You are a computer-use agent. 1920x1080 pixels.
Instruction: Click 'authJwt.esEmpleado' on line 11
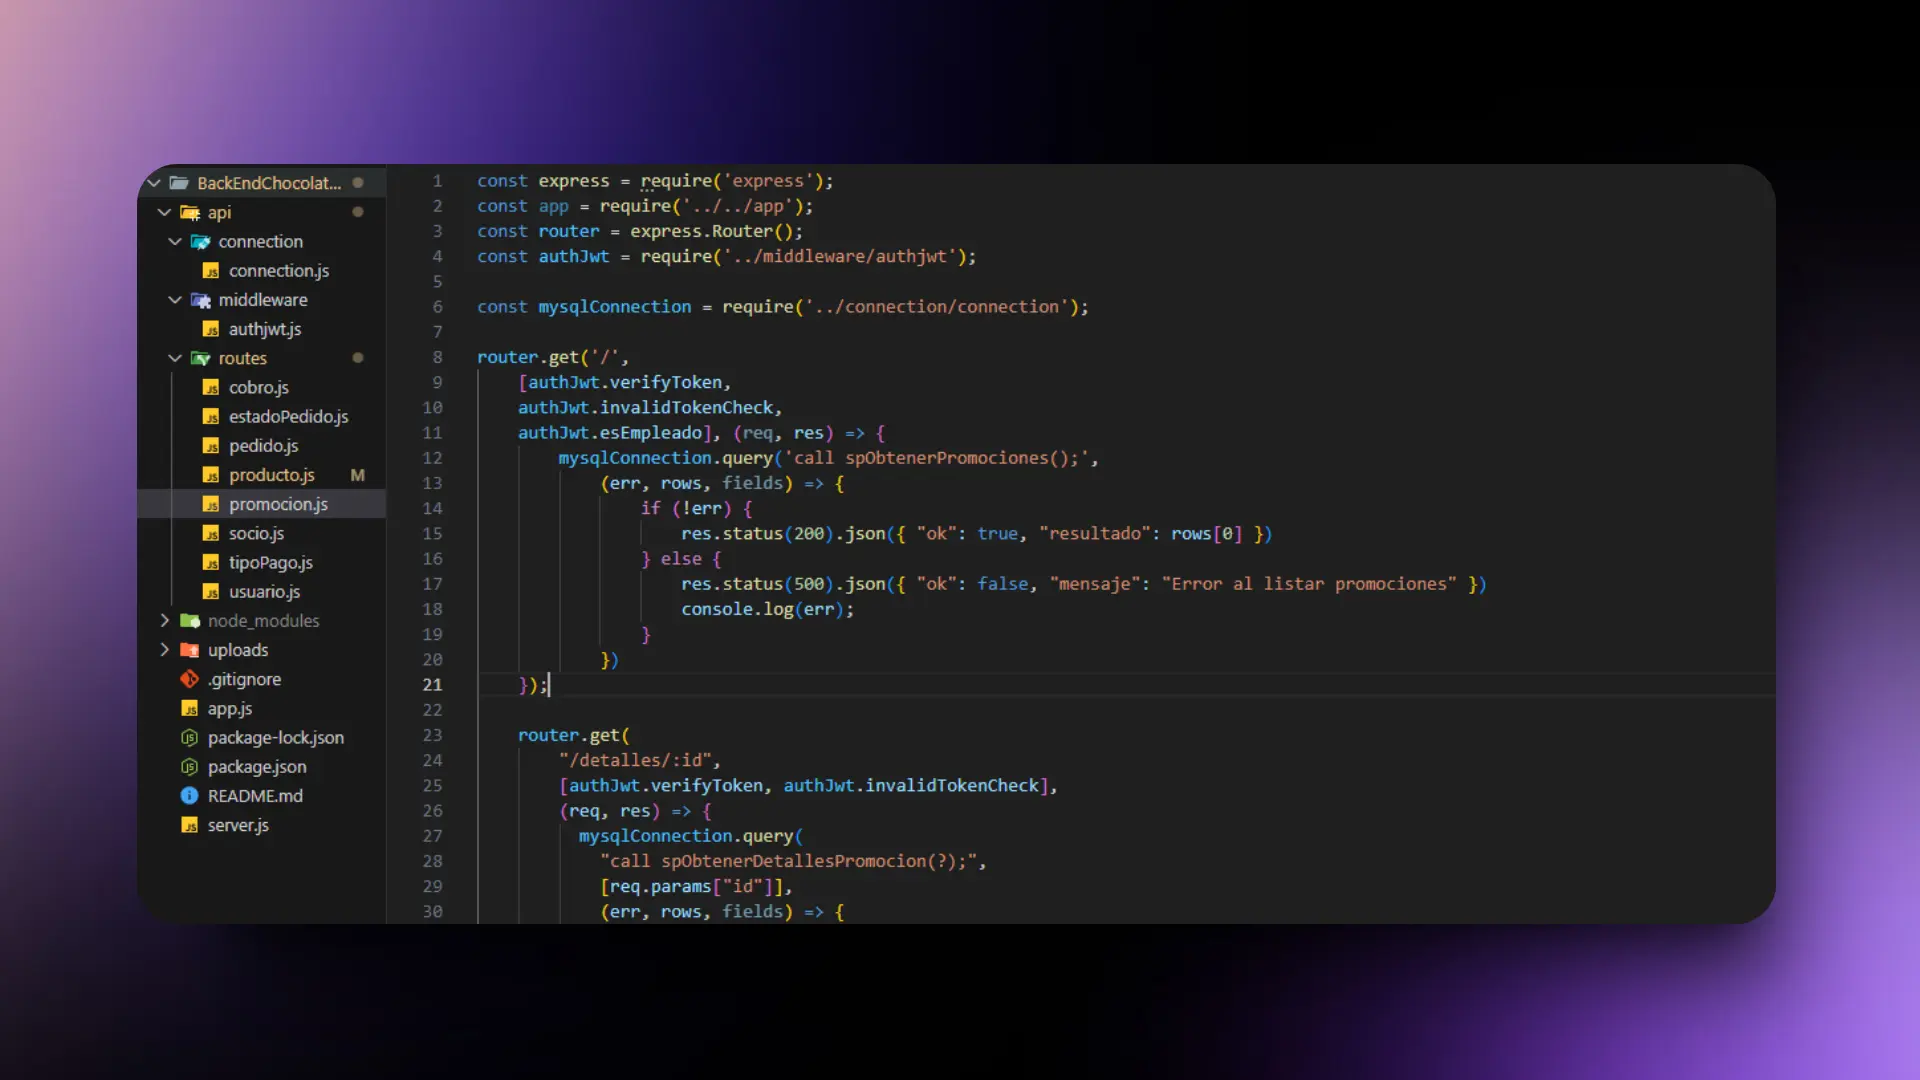[x=610, y=433]
